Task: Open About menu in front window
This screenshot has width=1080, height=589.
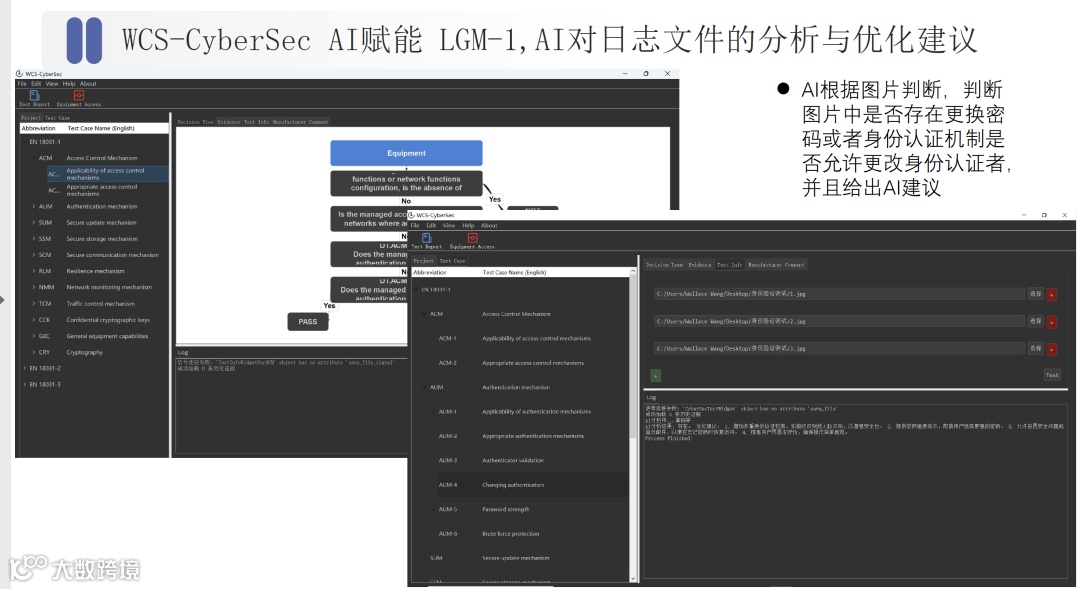Action: [x=489, y=225]
